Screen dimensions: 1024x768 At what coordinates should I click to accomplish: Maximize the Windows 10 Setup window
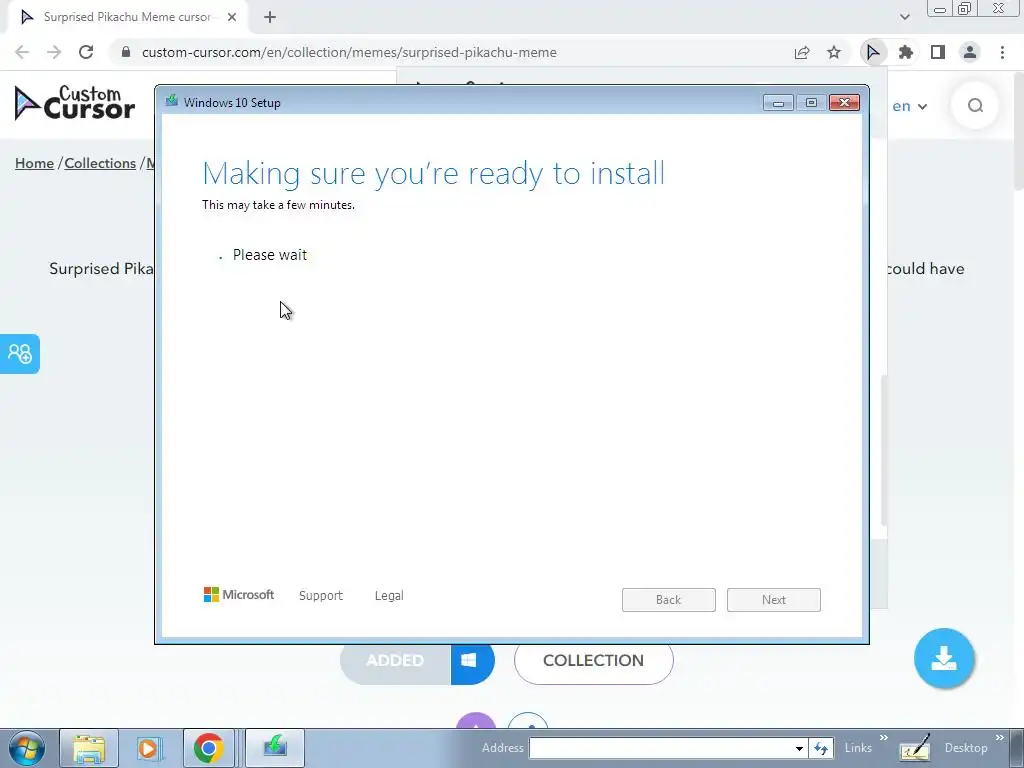[811, 103]
